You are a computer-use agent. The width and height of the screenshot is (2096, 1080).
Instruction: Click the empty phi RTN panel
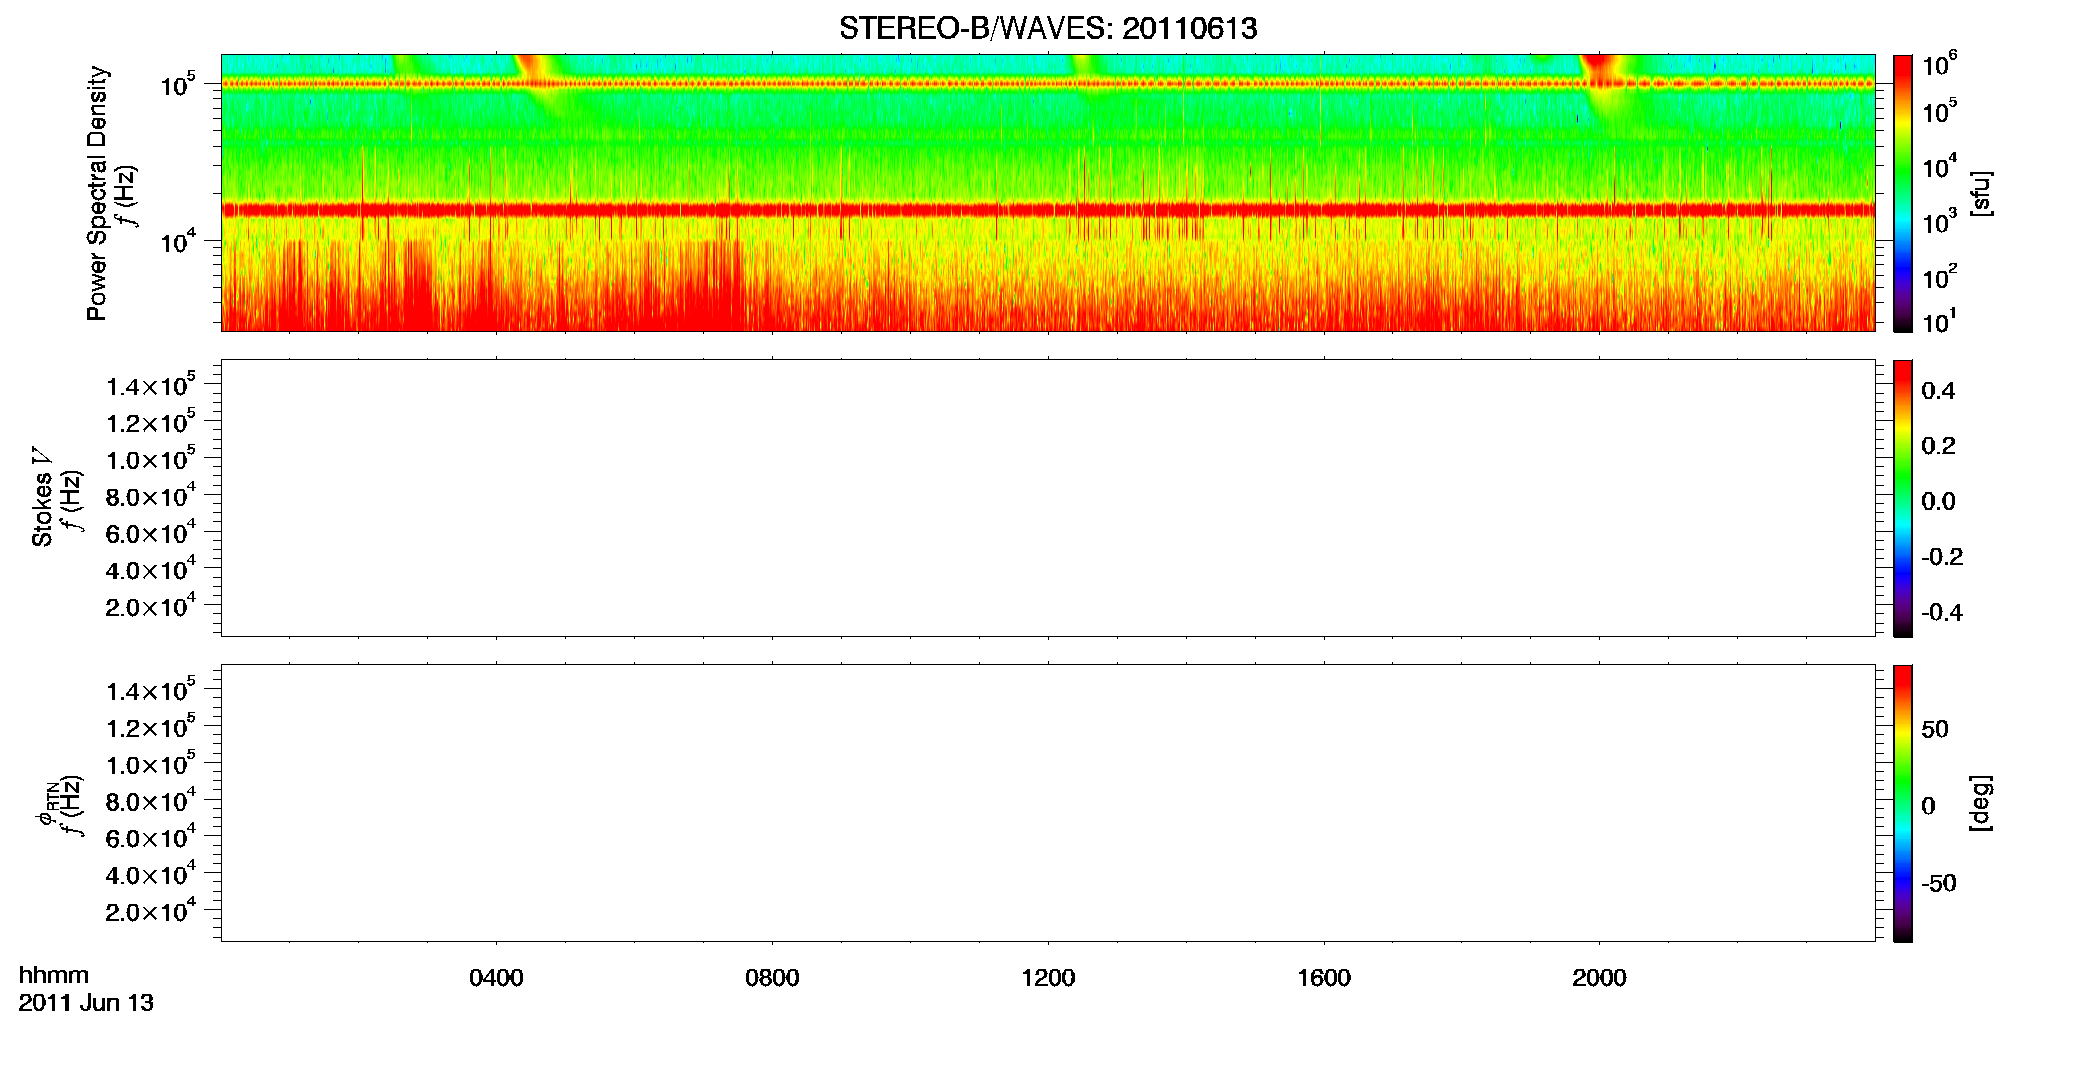[1048, 803]
